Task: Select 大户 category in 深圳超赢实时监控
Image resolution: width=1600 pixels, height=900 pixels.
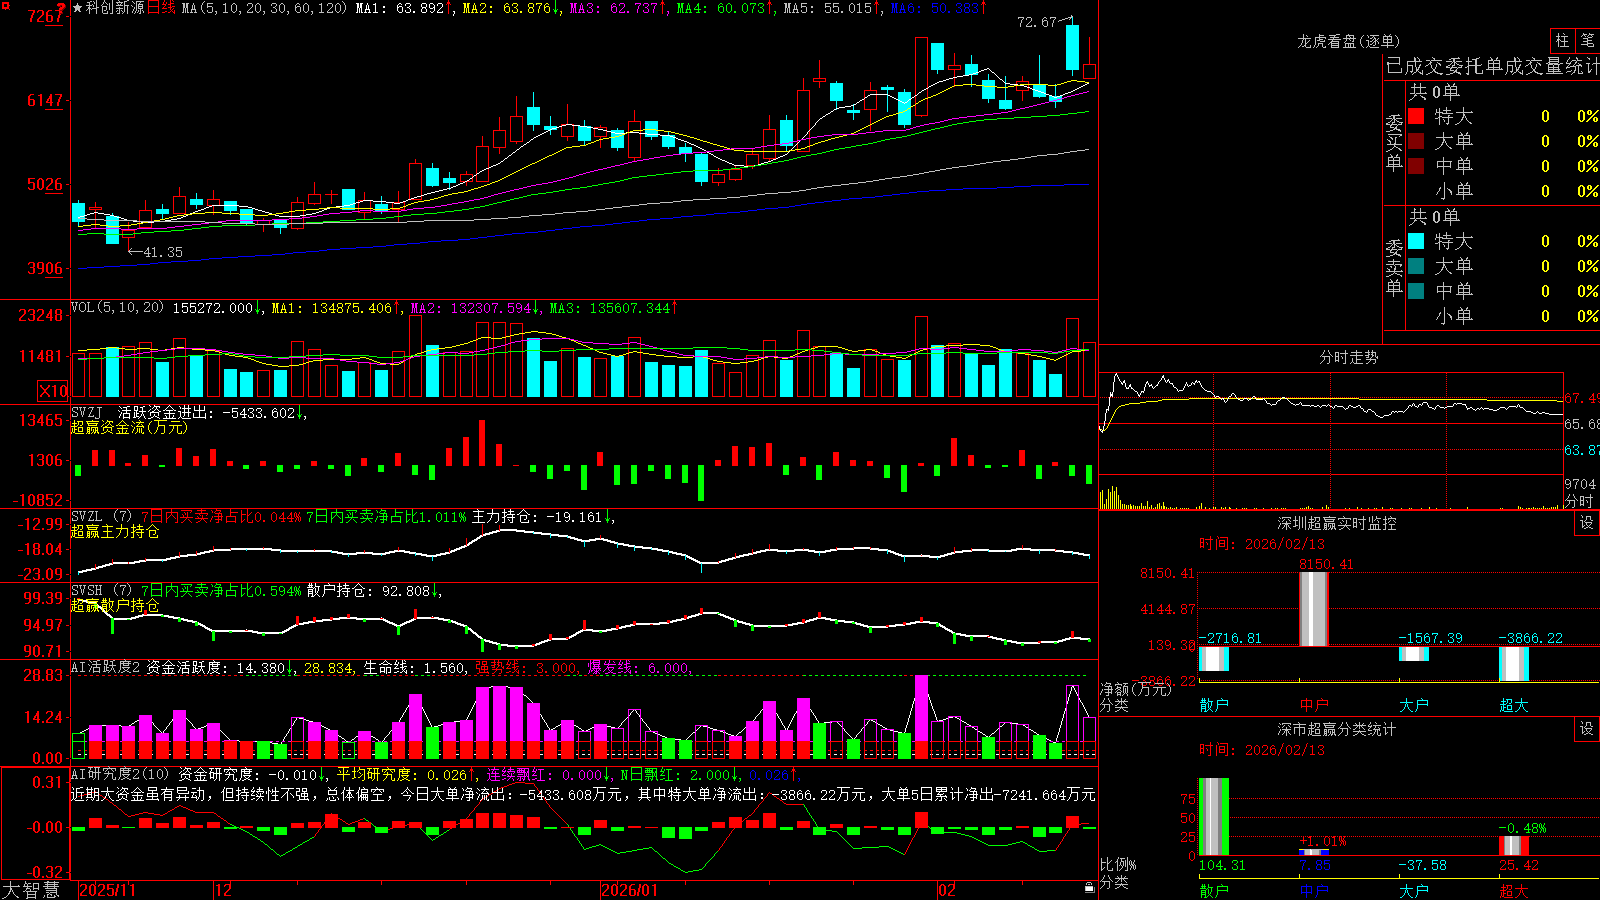Action: tap(1414, 705)
